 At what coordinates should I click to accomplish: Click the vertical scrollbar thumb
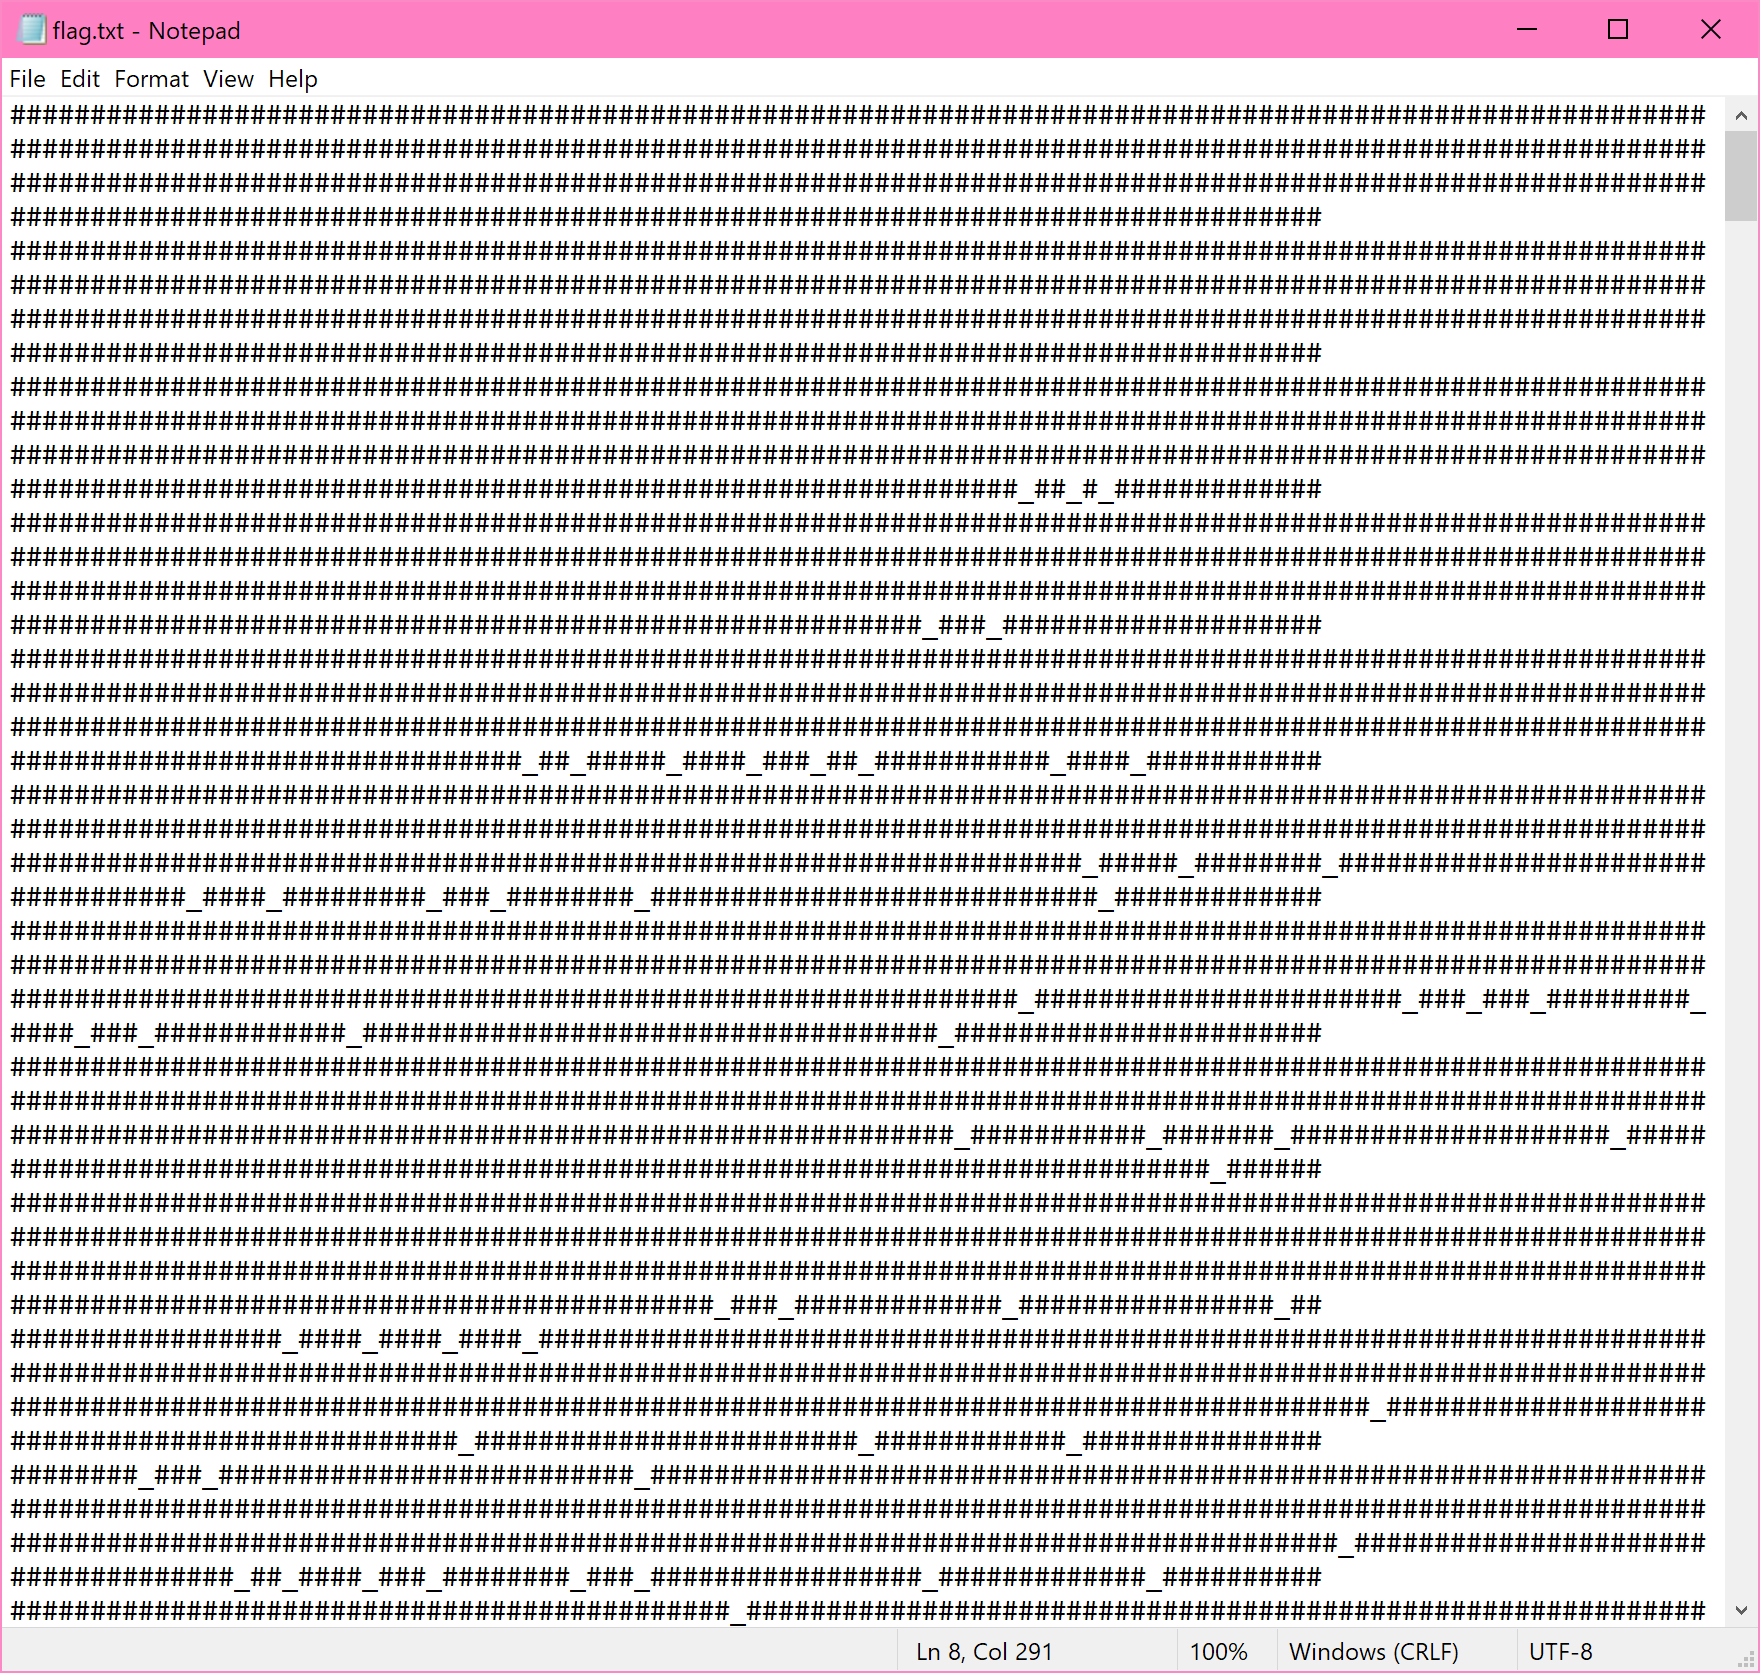tap(1741, 175)
